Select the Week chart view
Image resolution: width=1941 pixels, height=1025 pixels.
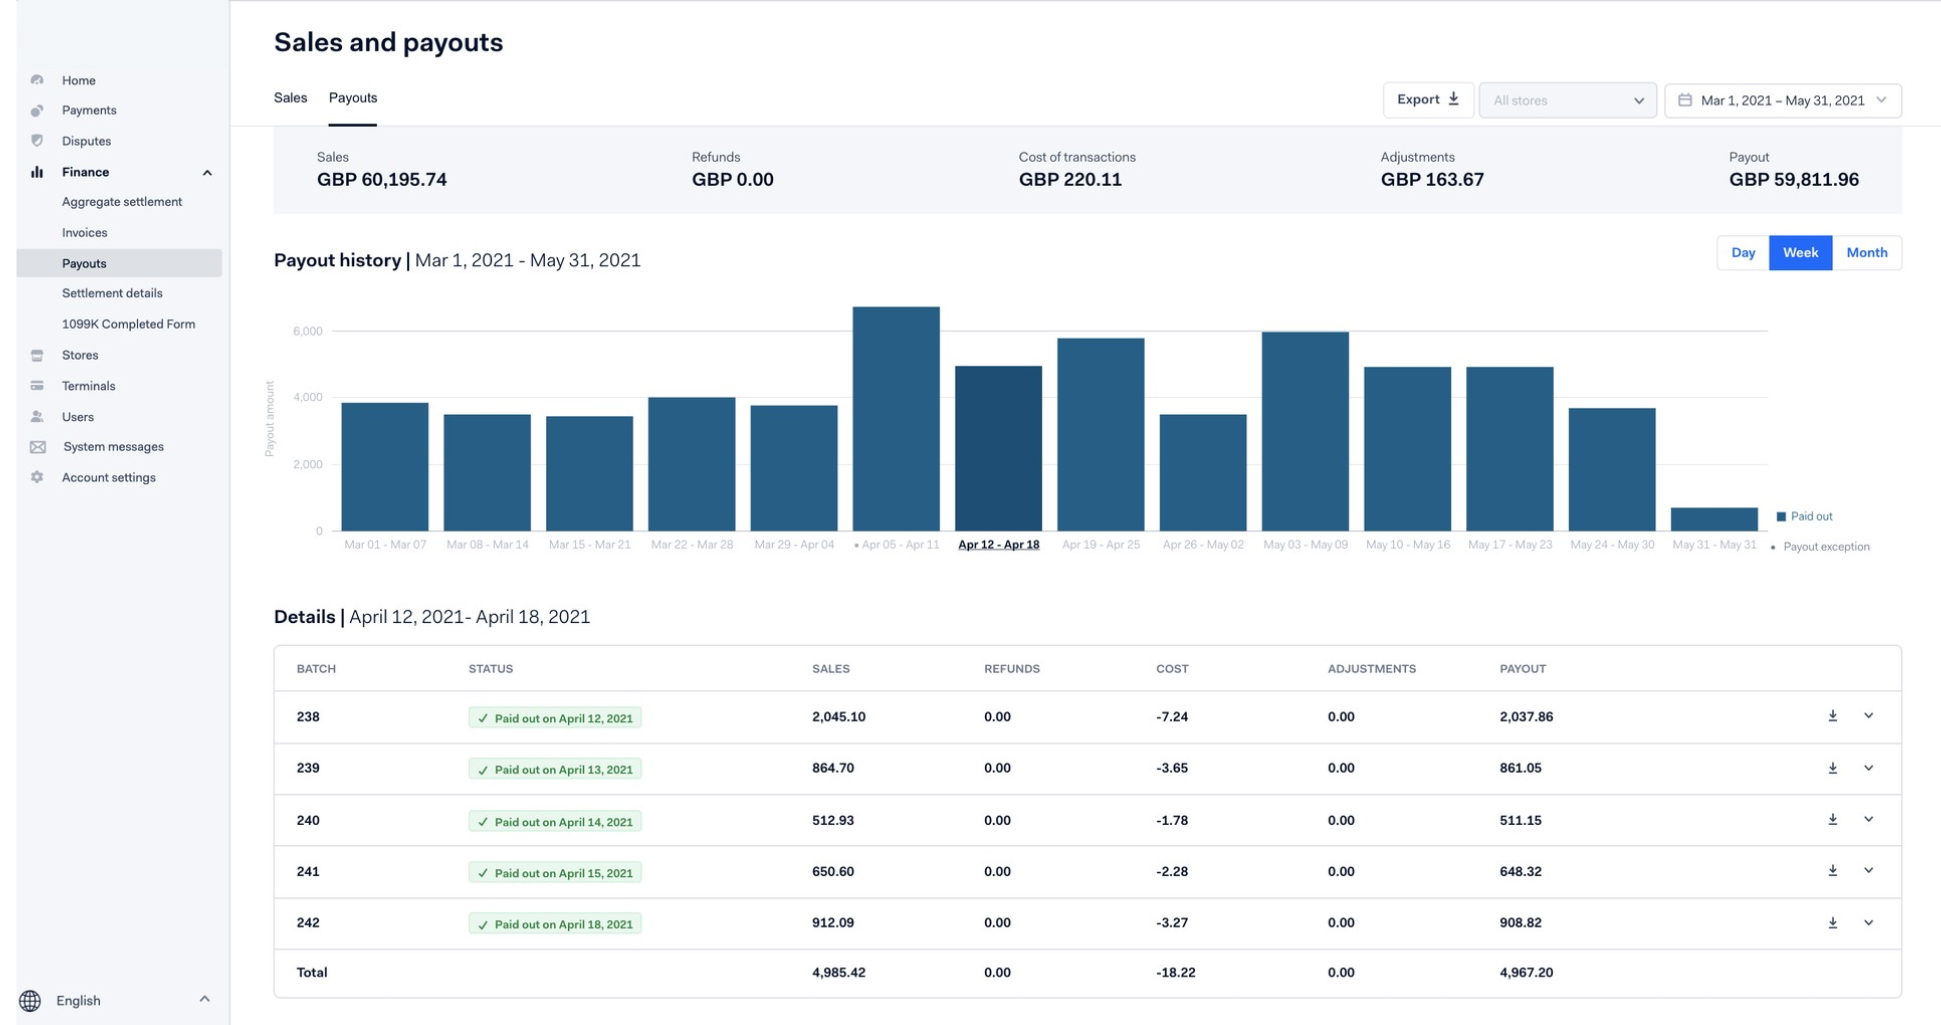[1800, 253]
